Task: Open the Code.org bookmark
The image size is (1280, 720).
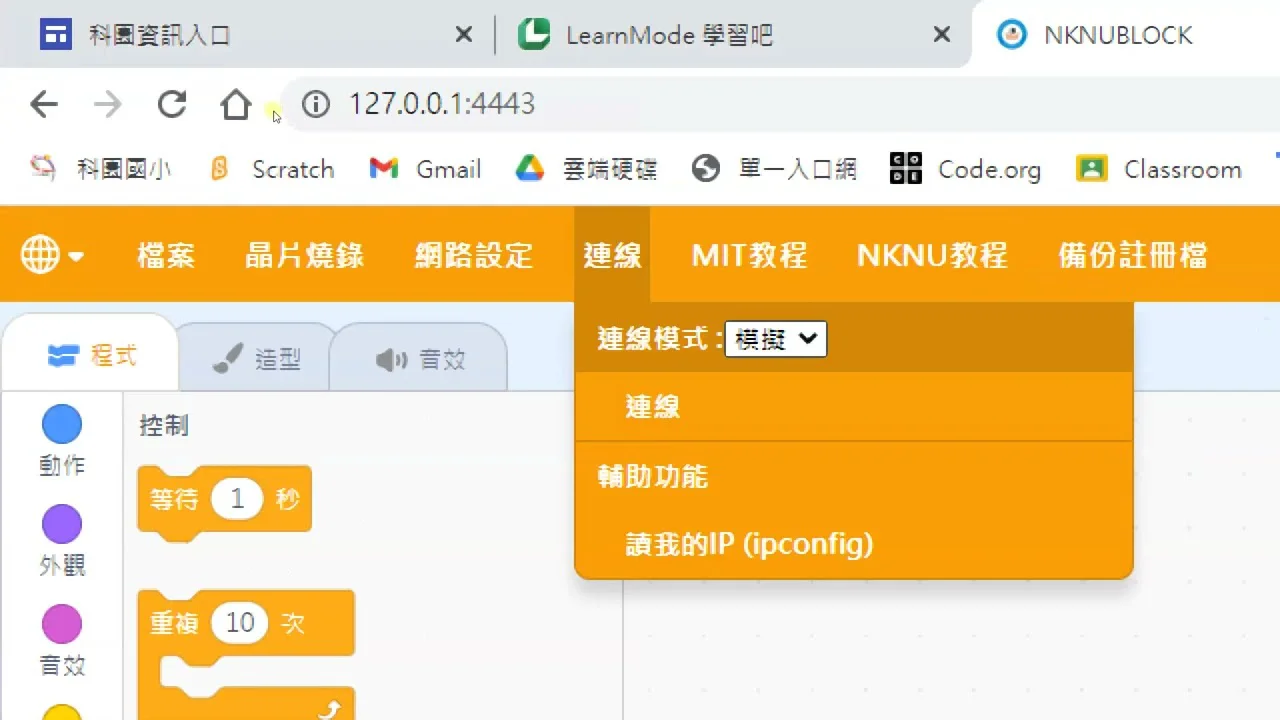Action: tap(966, 169)
